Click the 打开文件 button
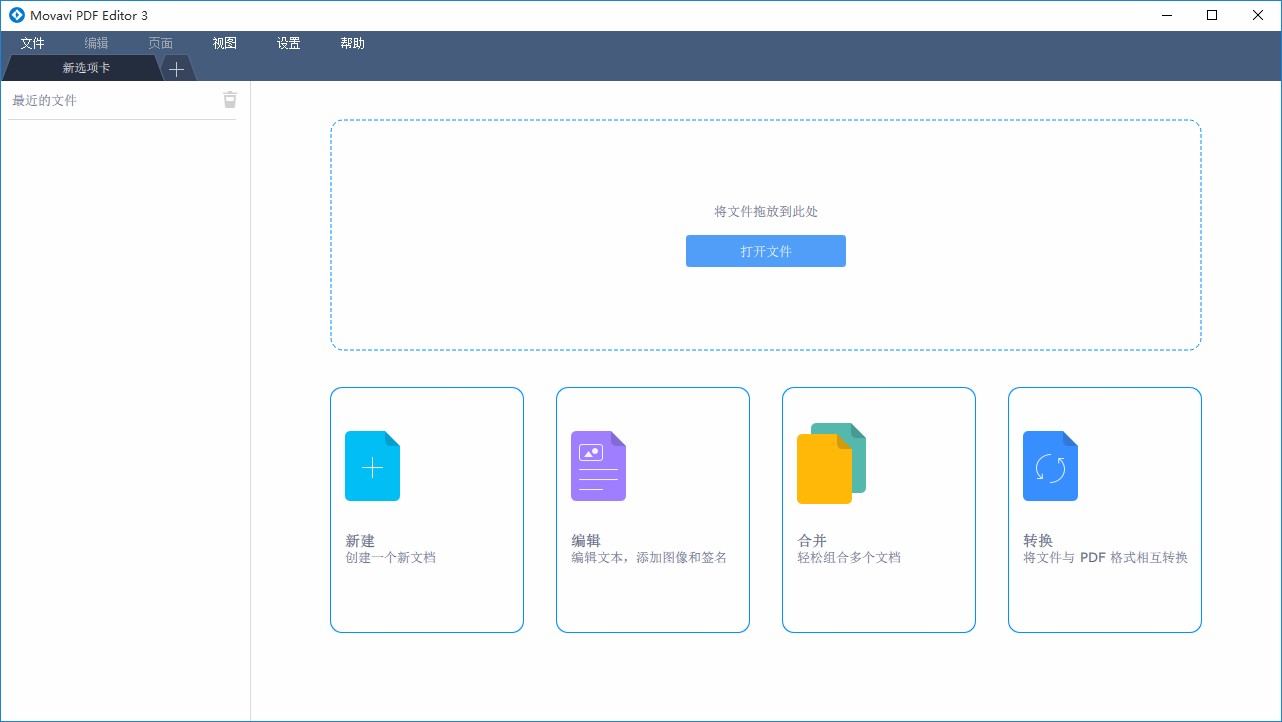1282x722 pixels. point(765,251)
